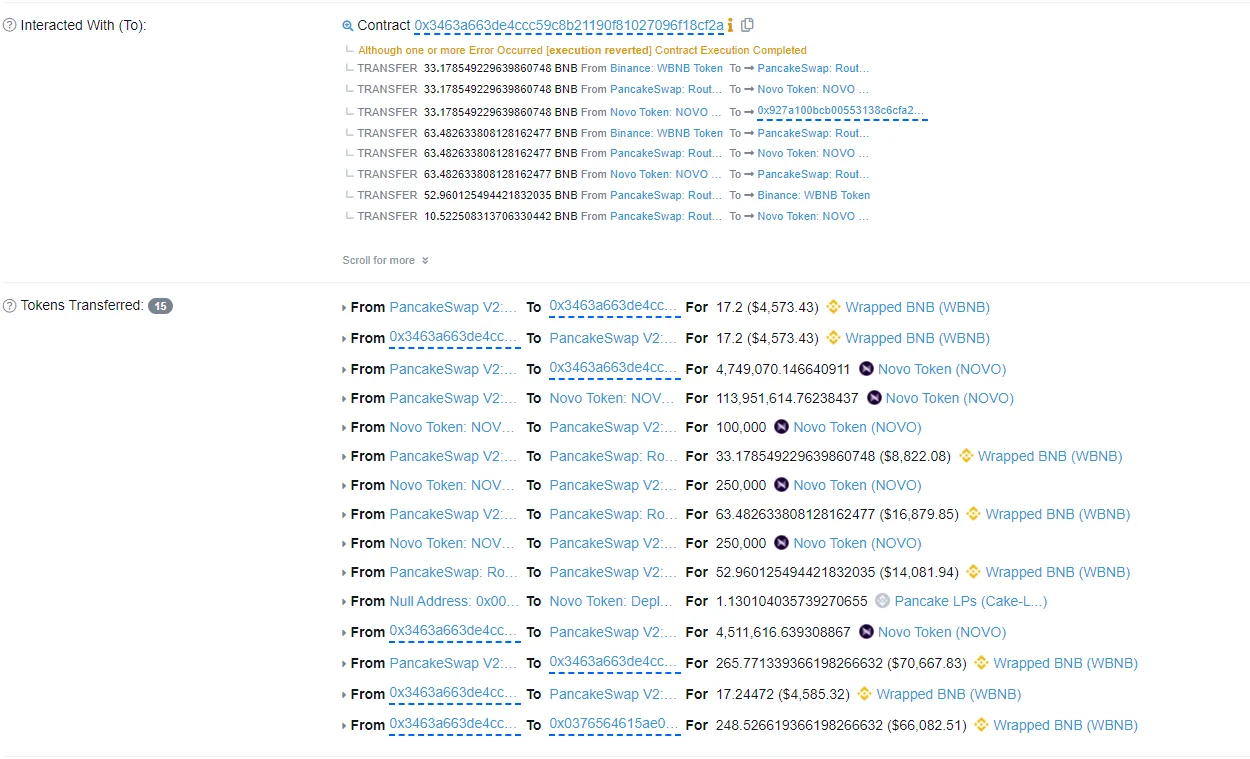Click value ($14,081.94)
Viewport: 1250px width, 759px height.
click(921, 572)
